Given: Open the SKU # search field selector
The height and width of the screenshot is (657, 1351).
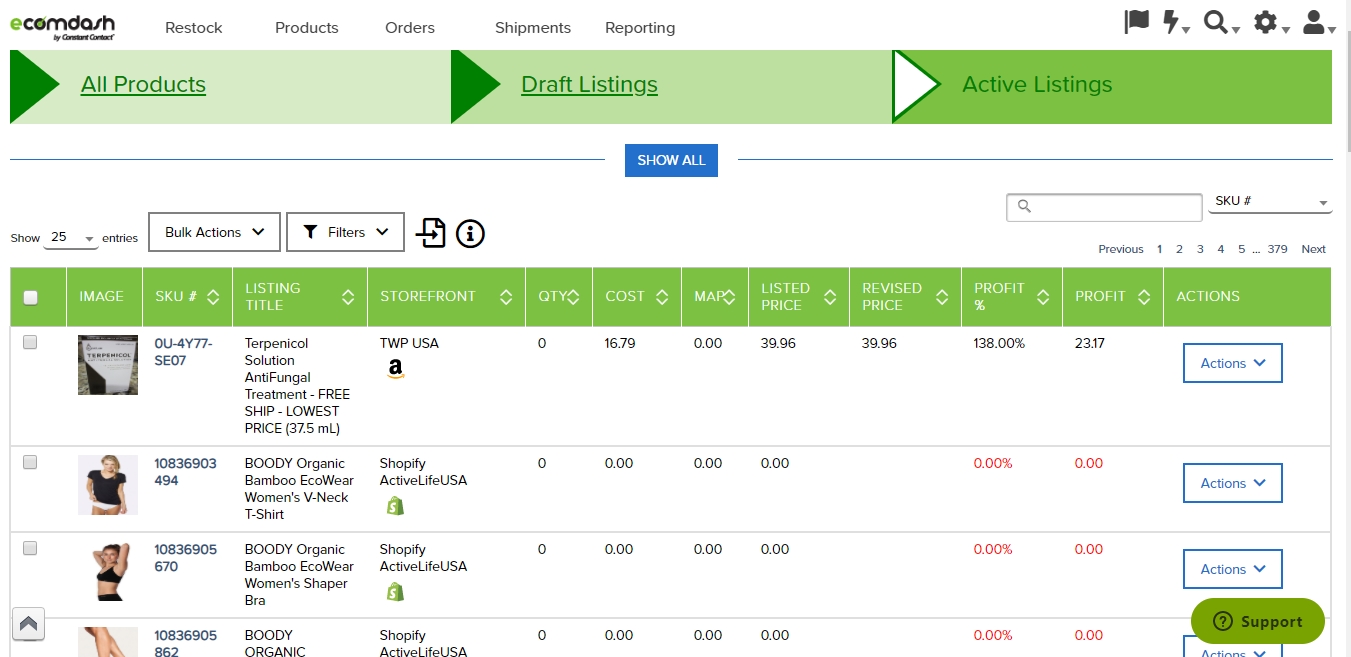Looking at the screenshot, I should (x=1270, y=202).
